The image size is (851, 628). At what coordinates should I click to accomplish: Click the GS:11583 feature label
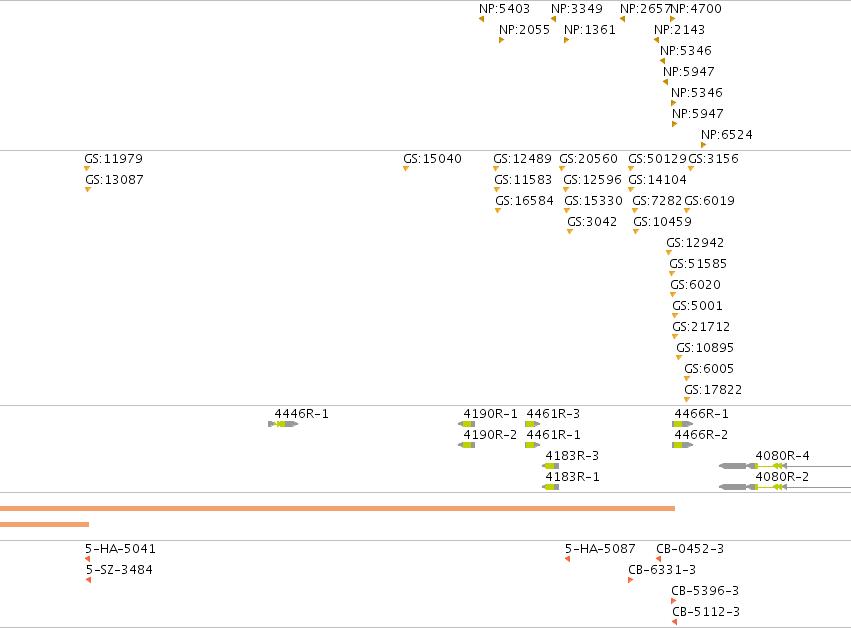[x=523, y=180]
